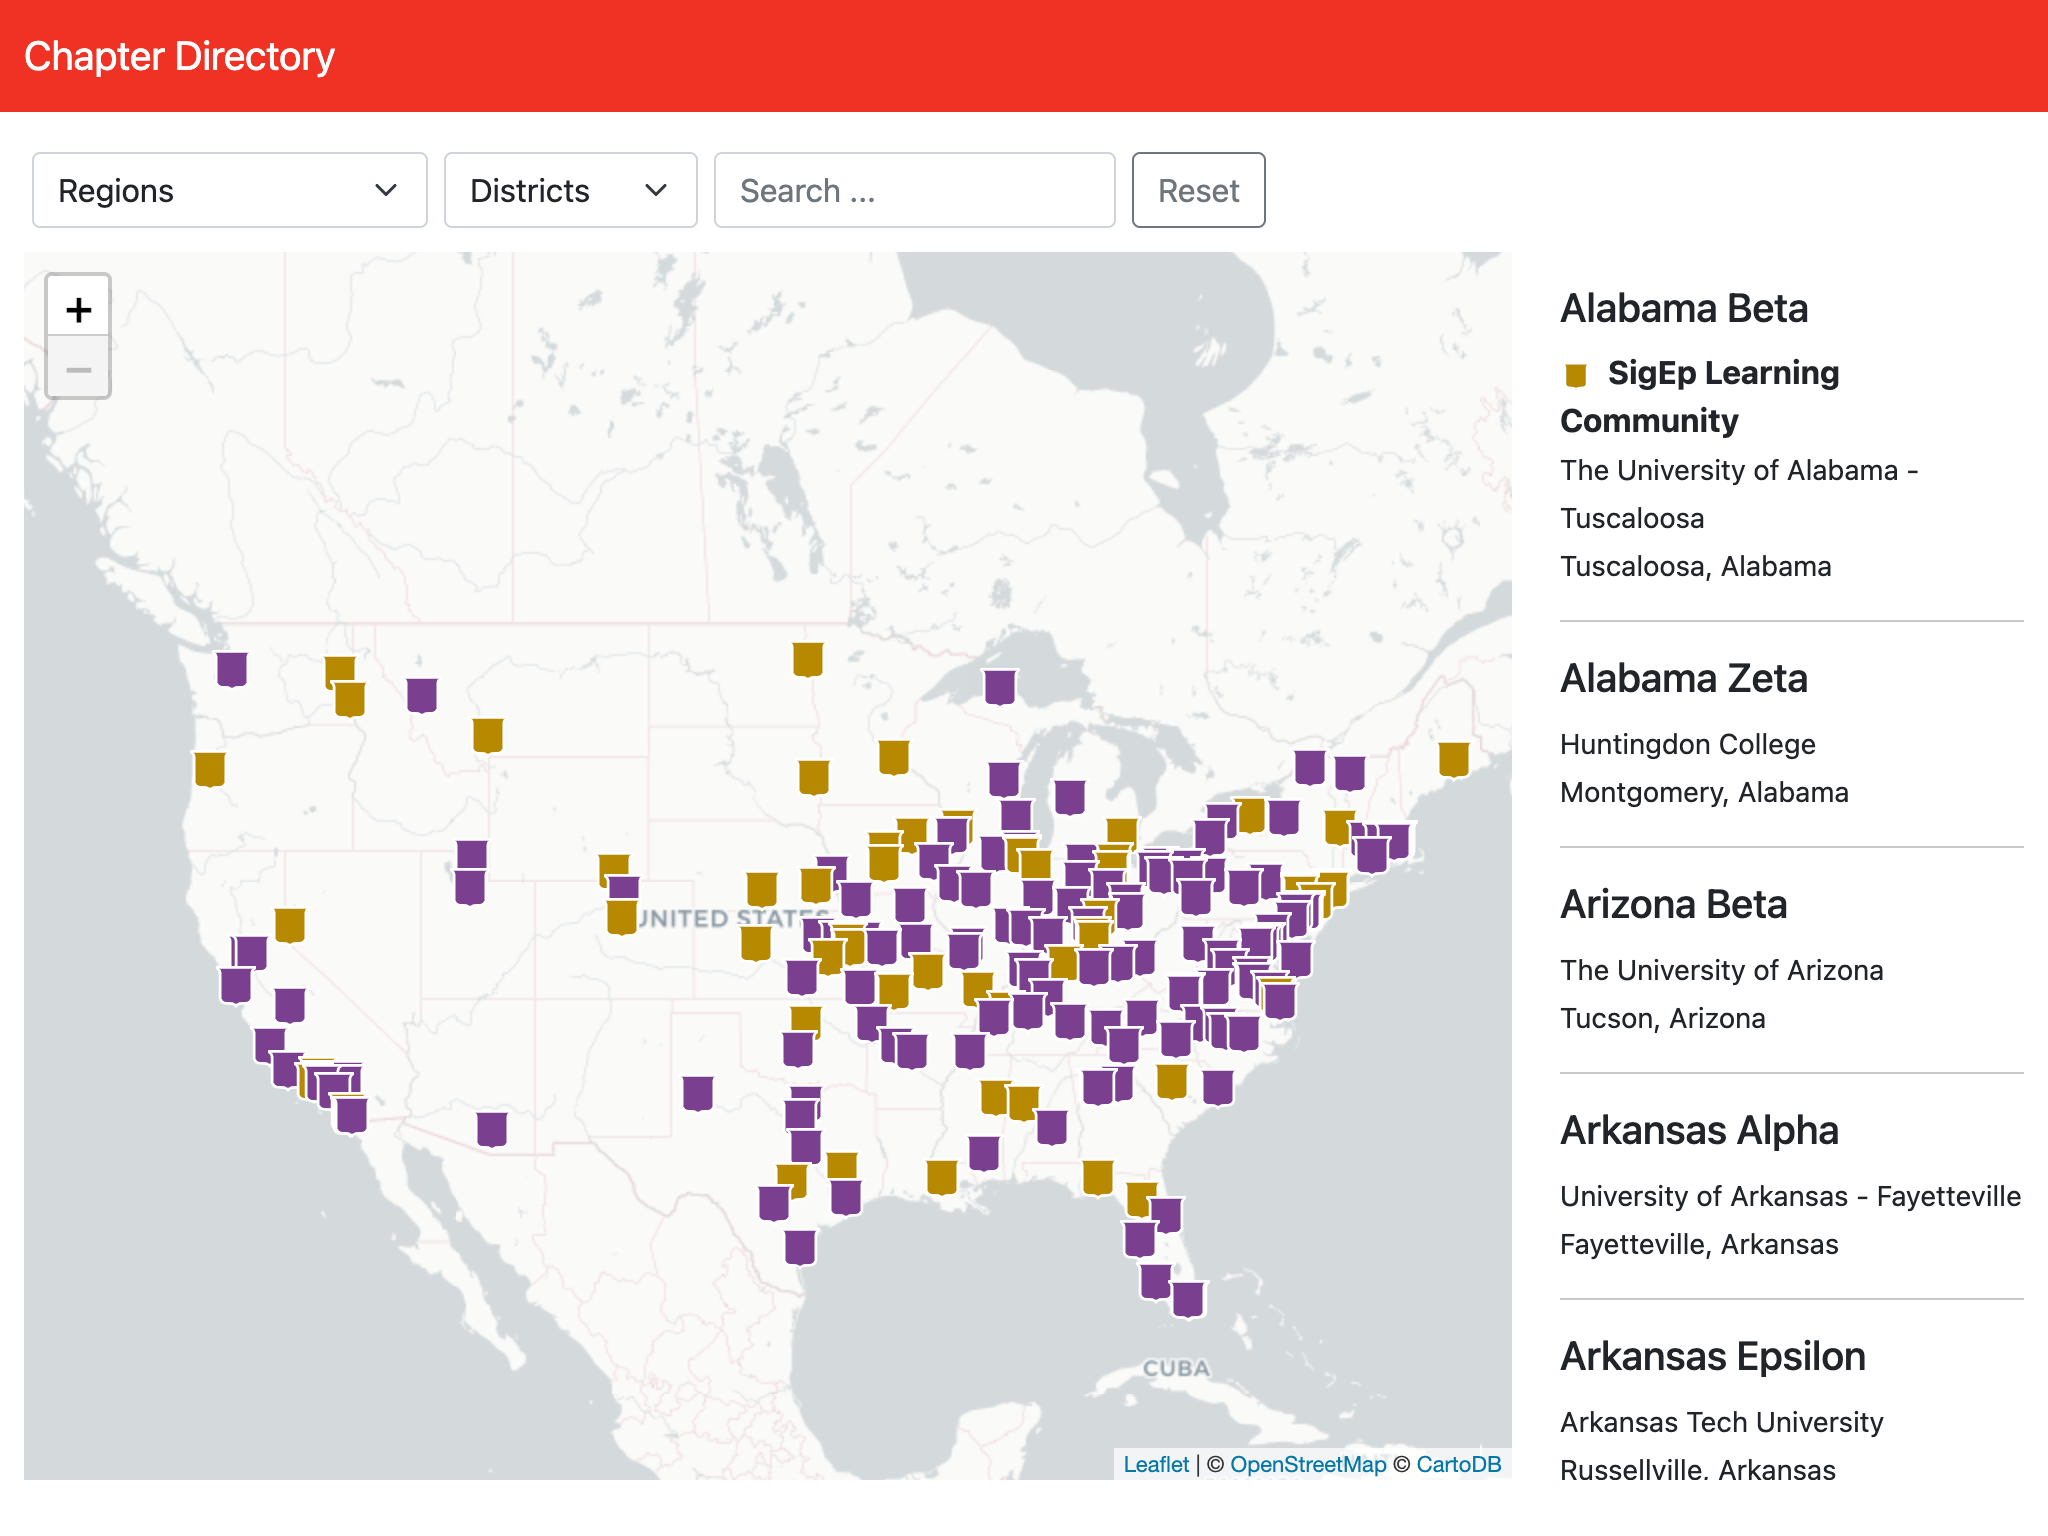2048x1536 pixels.
Task: Click the gold marker on North Dakota border
Action: click(807, 659)
